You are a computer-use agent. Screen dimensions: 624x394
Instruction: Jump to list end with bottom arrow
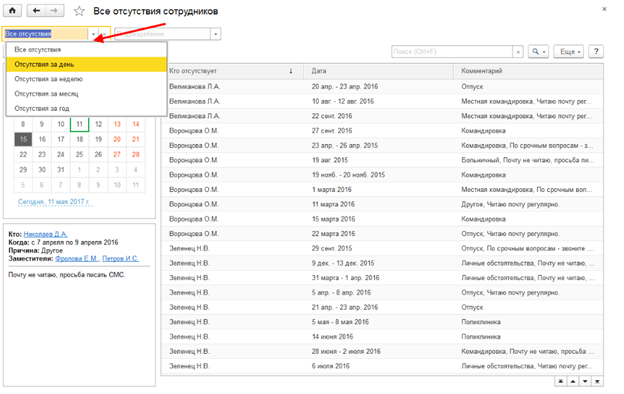597,381
